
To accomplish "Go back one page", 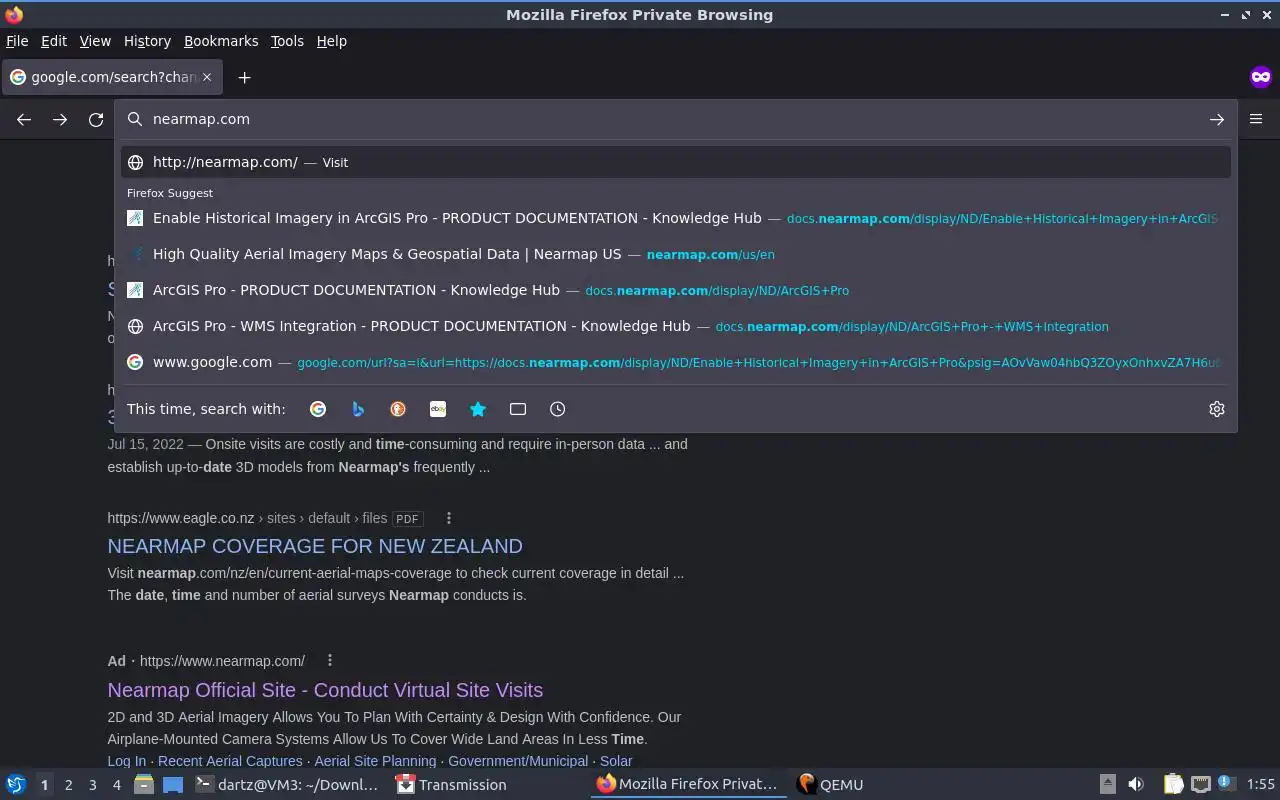I will click(24, 119).
